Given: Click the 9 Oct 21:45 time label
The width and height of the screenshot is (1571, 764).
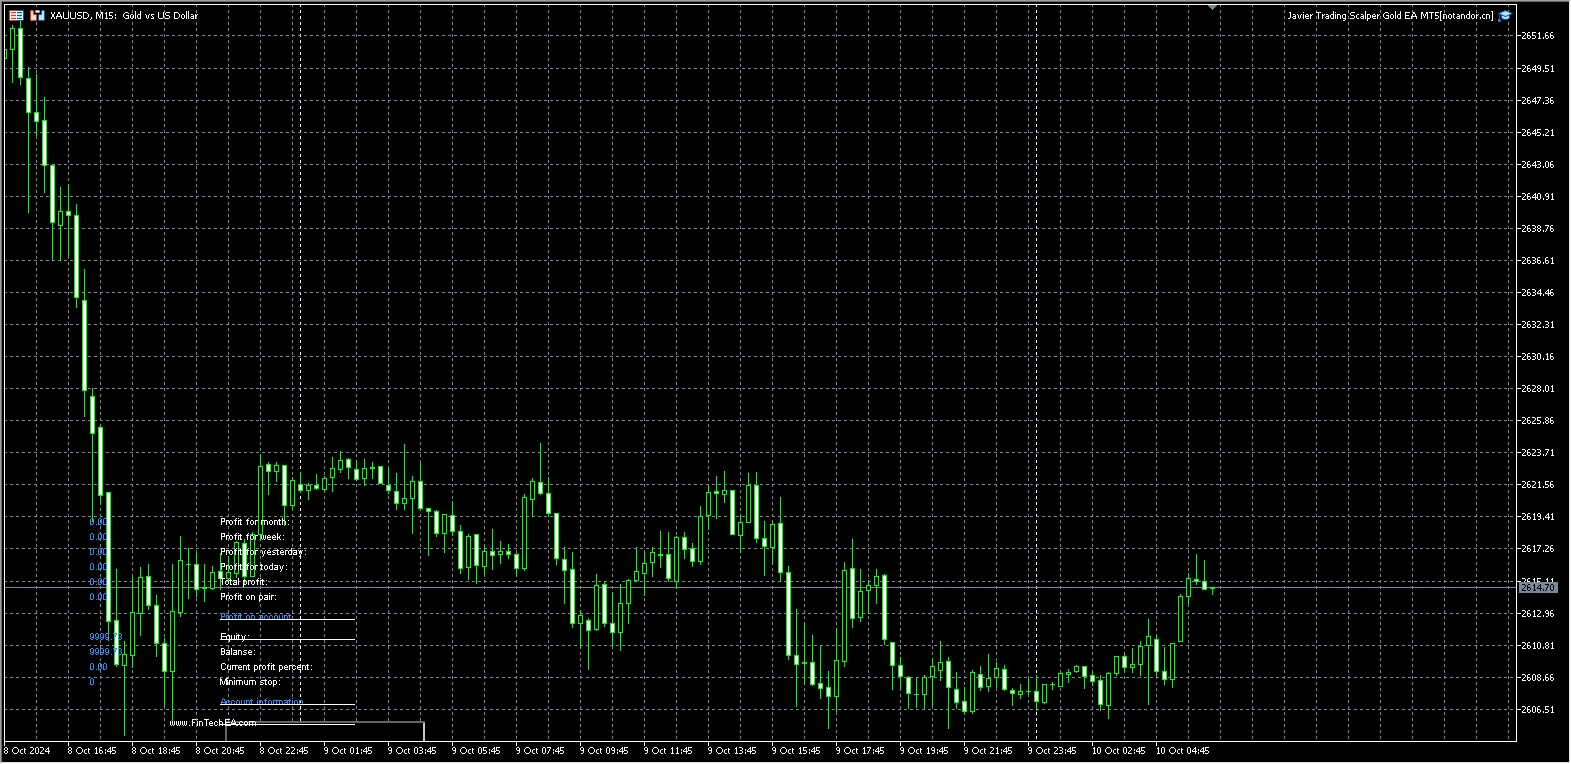Looking at the screenshot, I should (988, 751).
